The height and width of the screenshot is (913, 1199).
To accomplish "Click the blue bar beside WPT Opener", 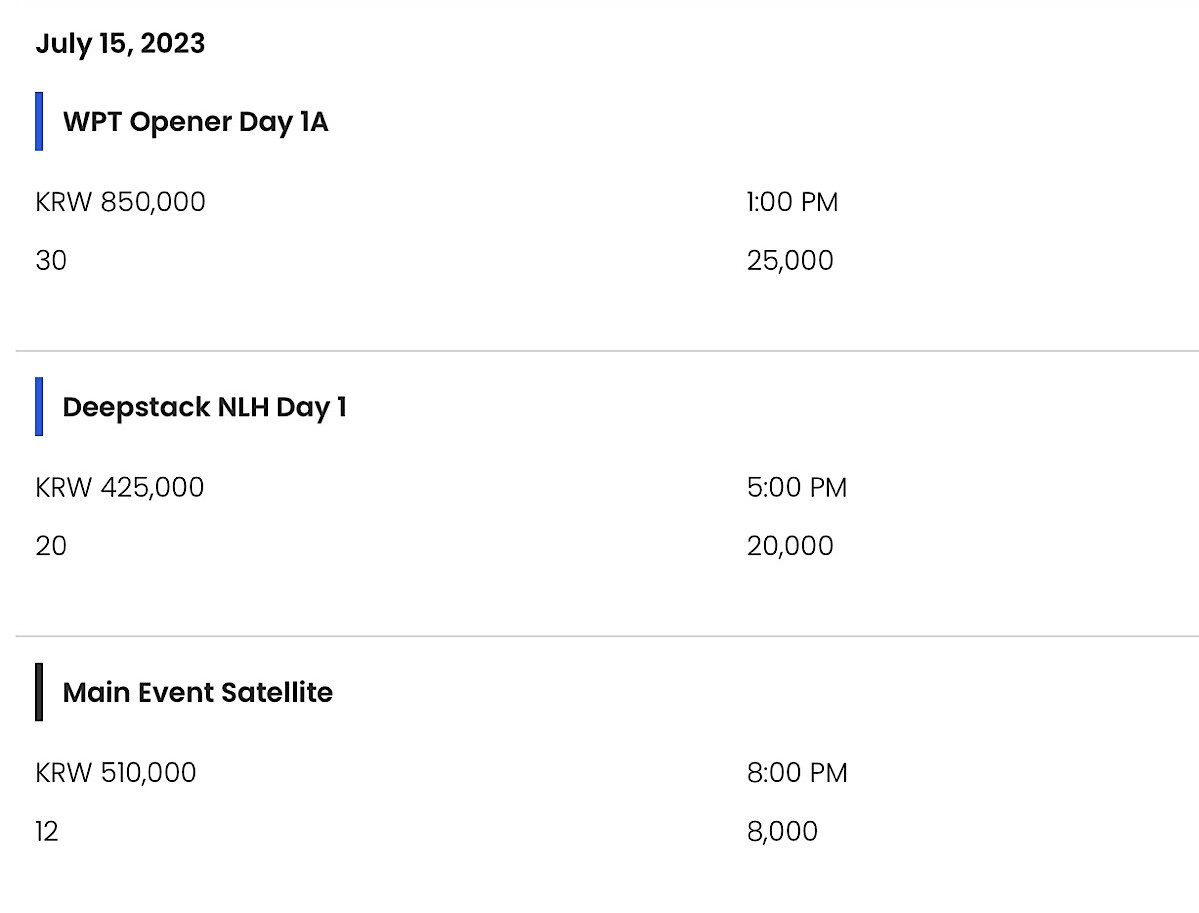I will [39, 122].
